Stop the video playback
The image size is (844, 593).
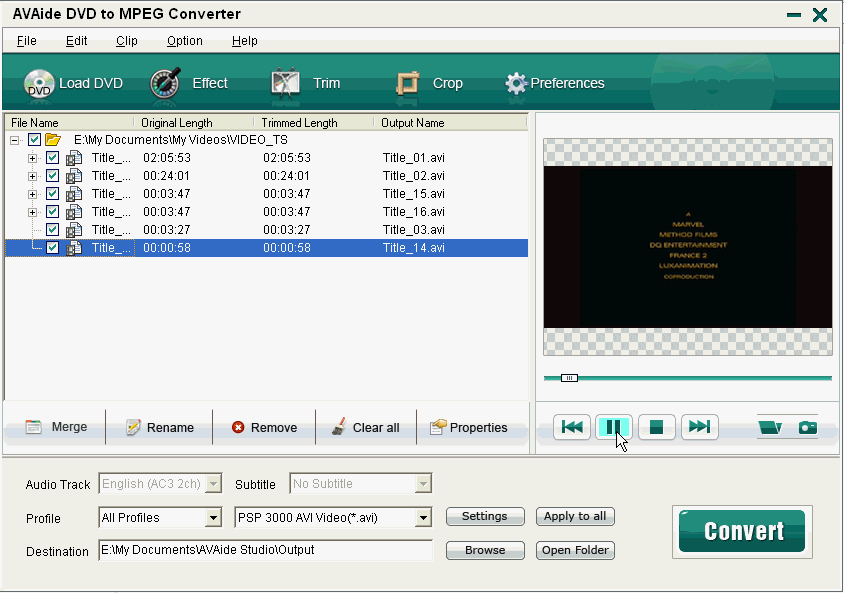[x=657, y=427]
